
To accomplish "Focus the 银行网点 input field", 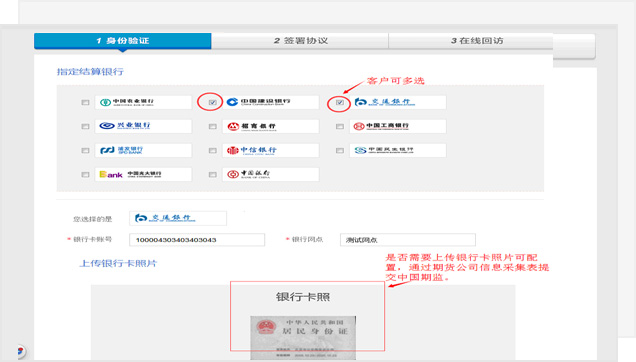I will pyautogui.click(x=408, y=240).
